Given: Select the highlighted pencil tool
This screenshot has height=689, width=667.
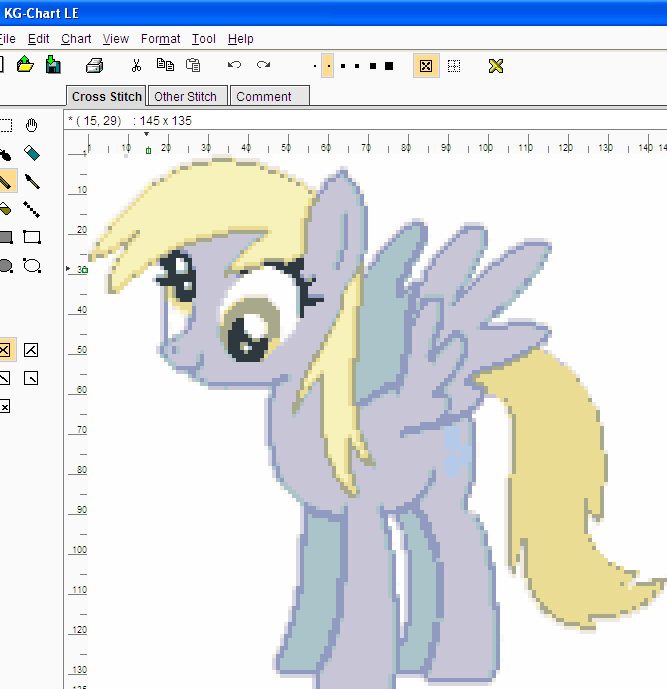Looking at the screenshot, I should tap(7, 181).
